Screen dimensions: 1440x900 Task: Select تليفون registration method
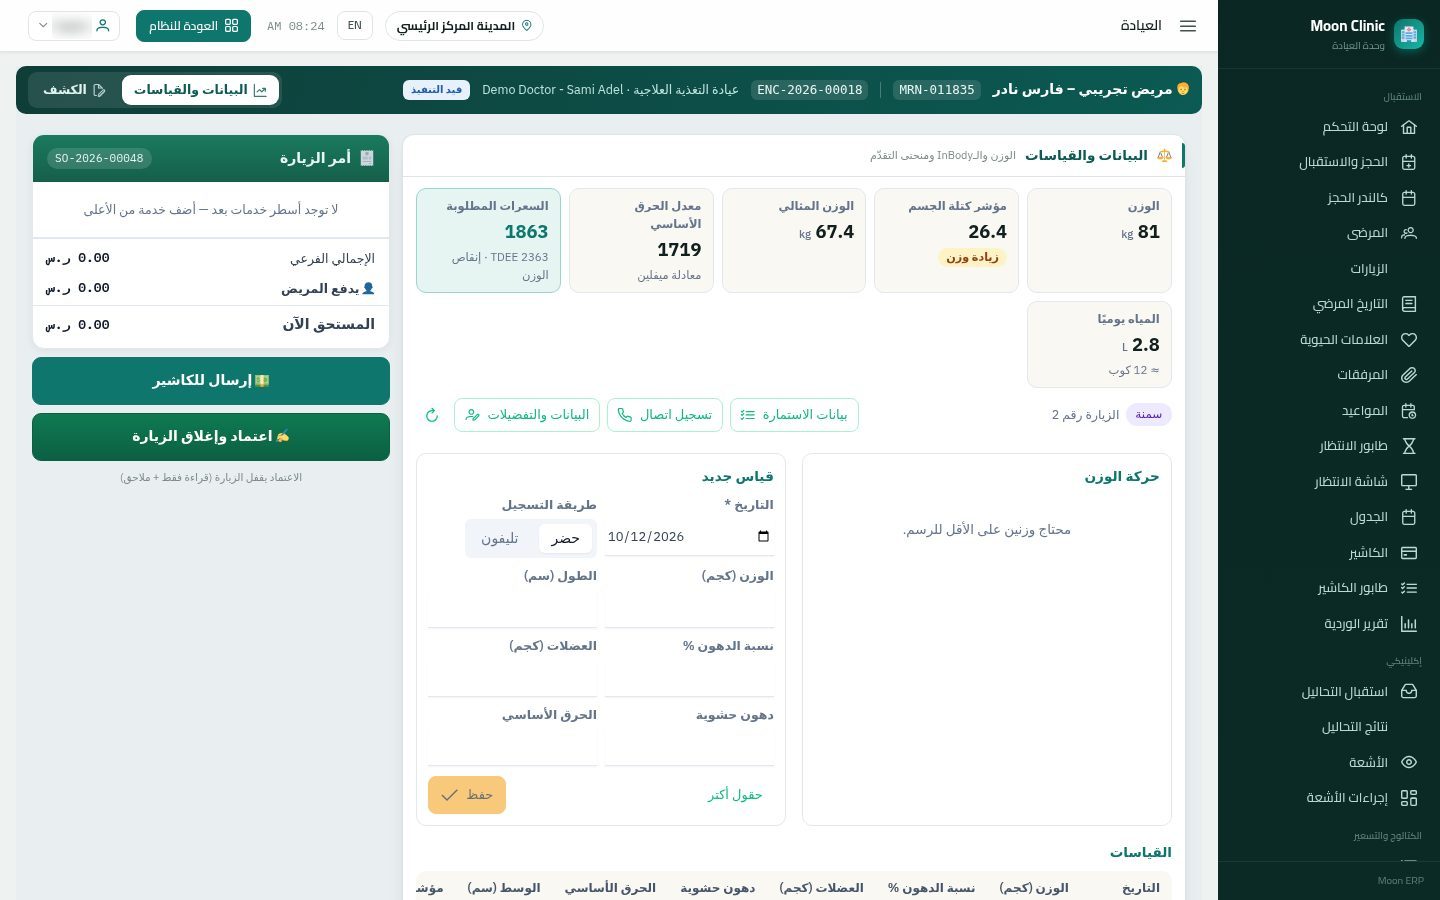(x=500, y=539)
